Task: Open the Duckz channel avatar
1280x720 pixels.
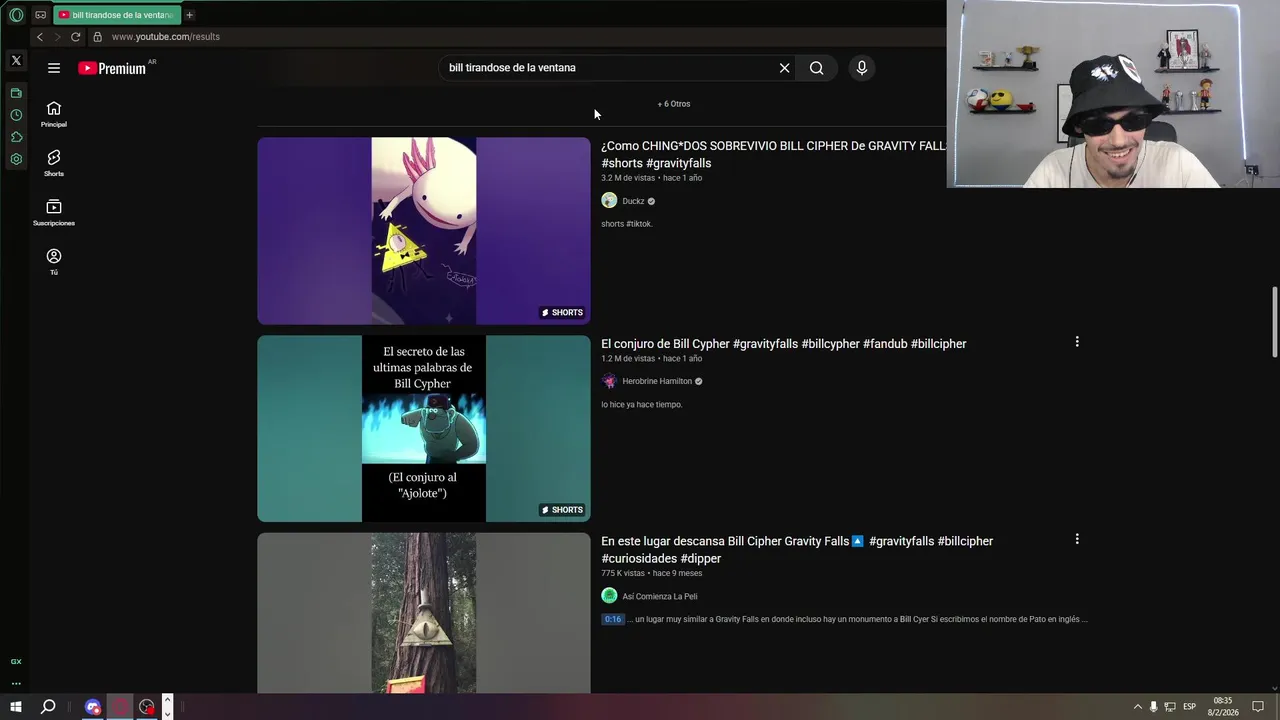Action: 609,201
